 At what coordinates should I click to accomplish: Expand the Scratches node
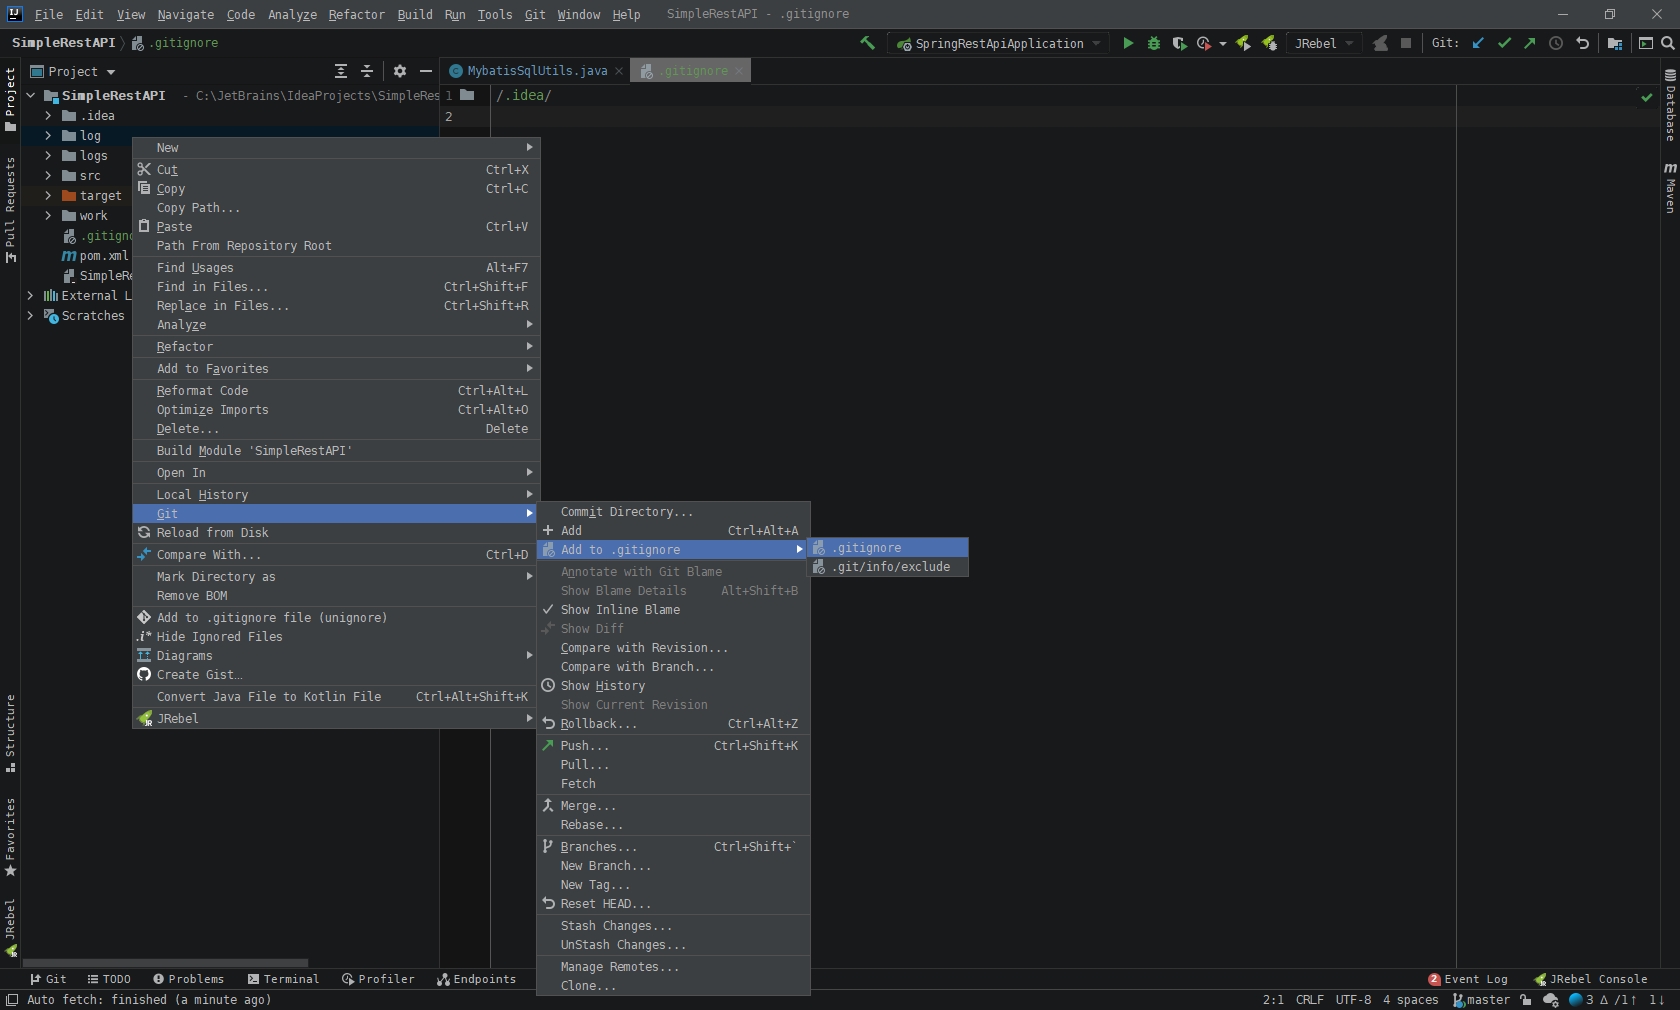[x=30, y=316]
